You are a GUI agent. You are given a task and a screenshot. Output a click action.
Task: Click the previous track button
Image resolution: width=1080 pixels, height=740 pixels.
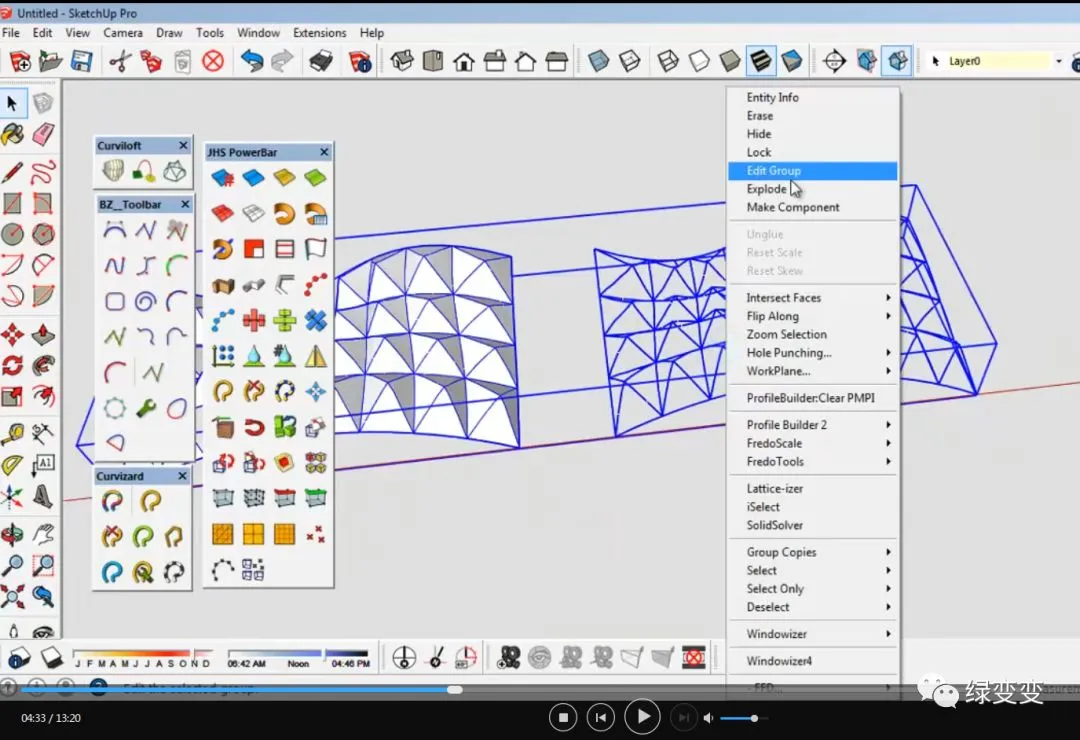pyautogui.click(x=601, y=718)
